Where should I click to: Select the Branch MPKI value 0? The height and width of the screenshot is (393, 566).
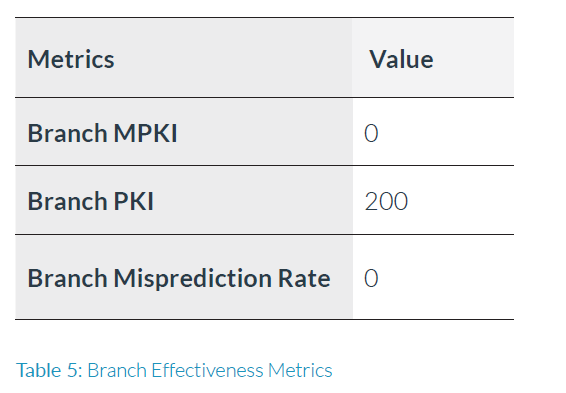(371, 133)
